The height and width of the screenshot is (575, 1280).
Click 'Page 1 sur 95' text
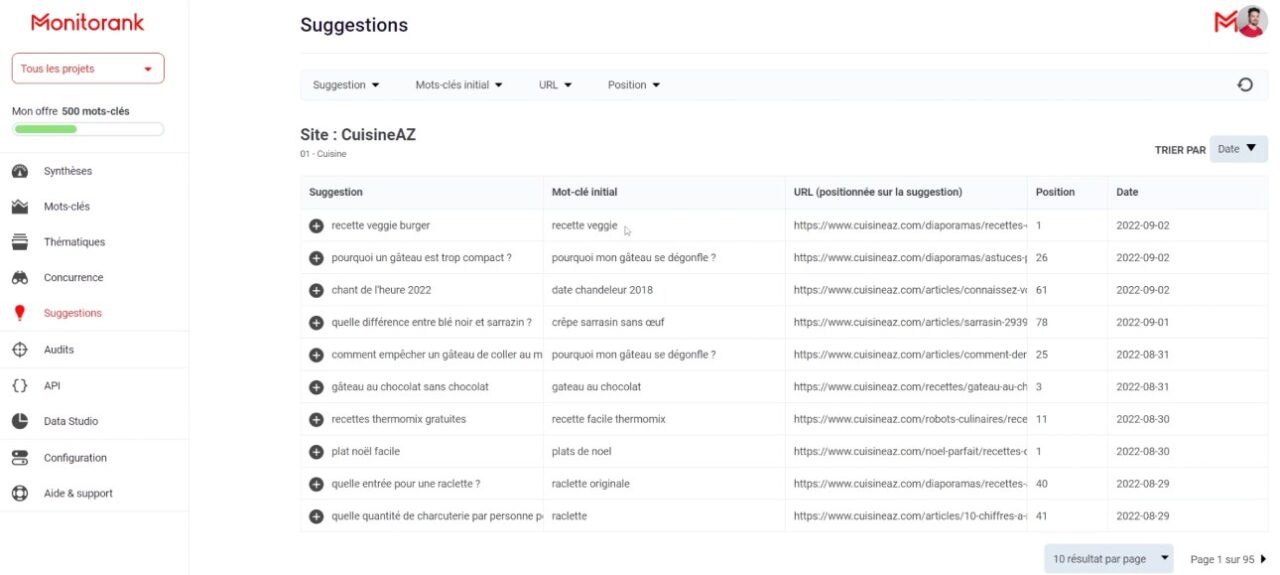(1222, 559)
